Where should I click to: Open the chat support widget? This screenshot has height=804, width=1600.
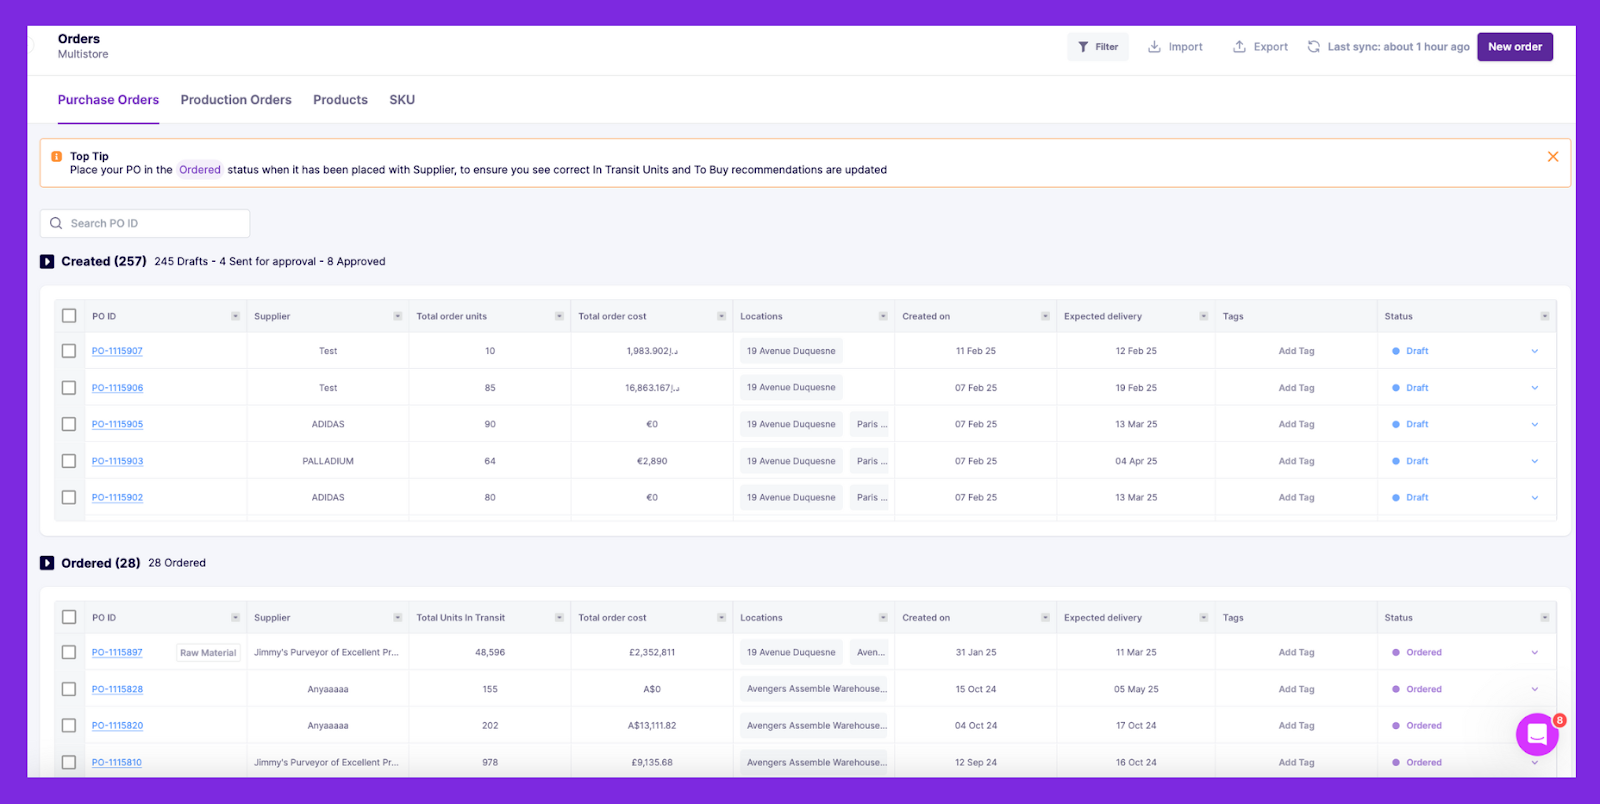1537,735
